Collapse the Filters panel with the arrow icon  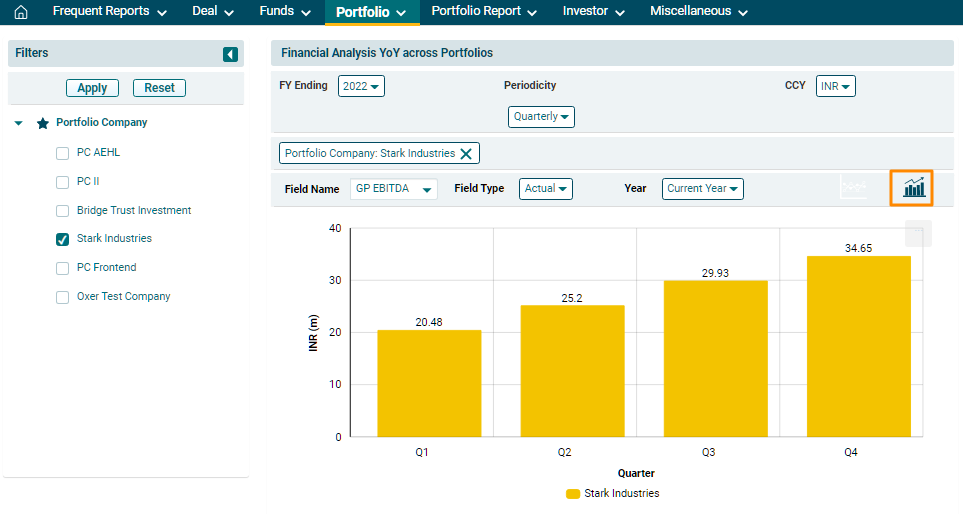coord(230,54)
